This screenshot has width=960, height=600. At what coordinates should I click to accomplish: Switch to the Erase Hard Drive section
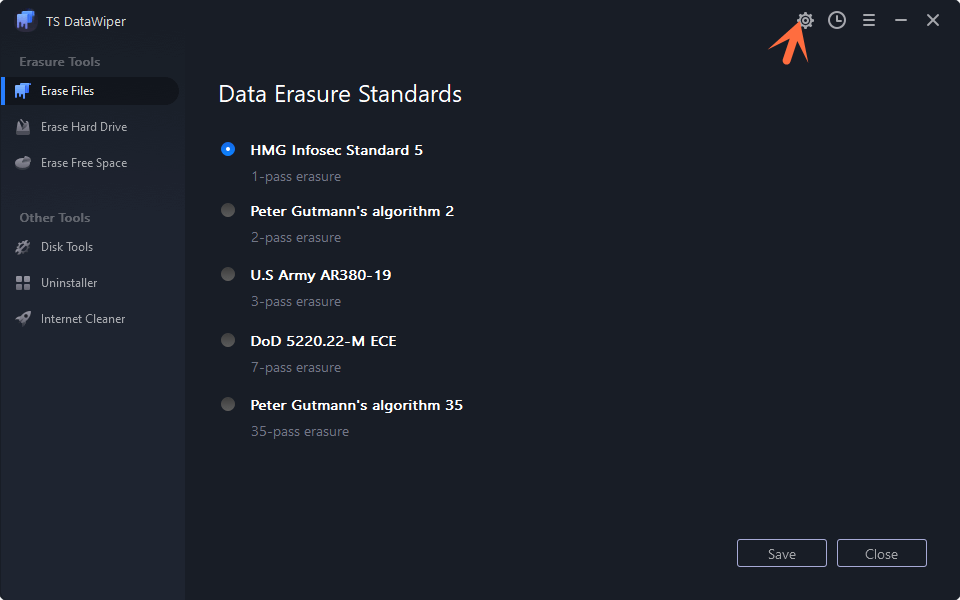84,127
